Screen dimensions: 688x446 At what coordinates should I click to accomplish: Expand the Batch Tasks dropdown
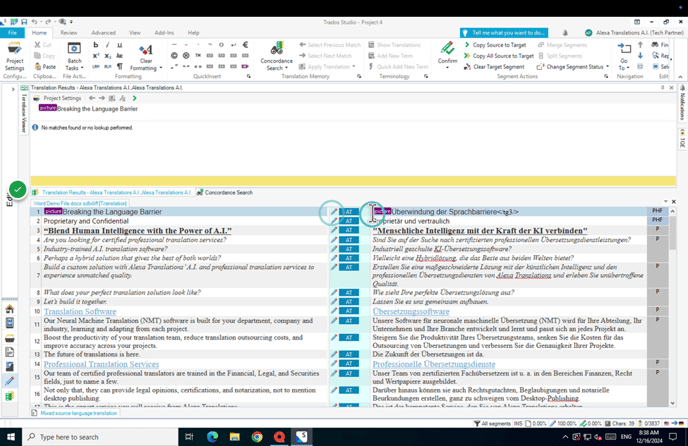[82, 68]
